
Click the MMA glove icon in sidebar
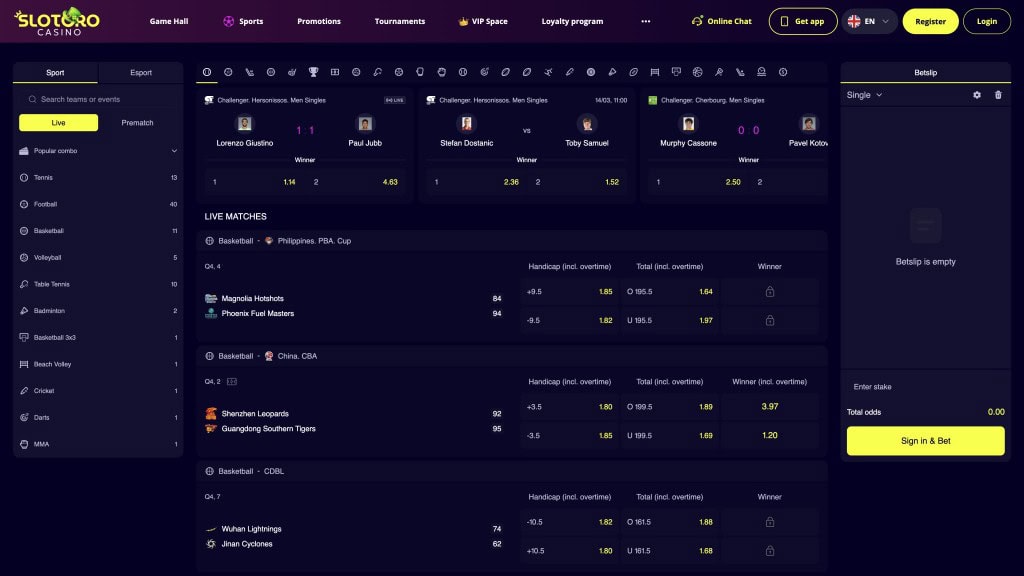pyautogui.click(x=24, y=444)
